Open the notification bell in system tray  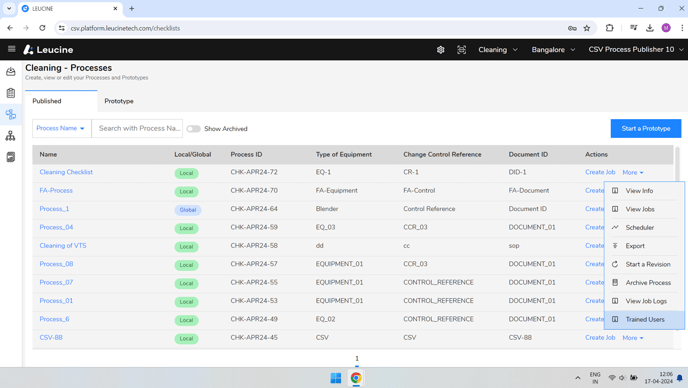[680, 378]
